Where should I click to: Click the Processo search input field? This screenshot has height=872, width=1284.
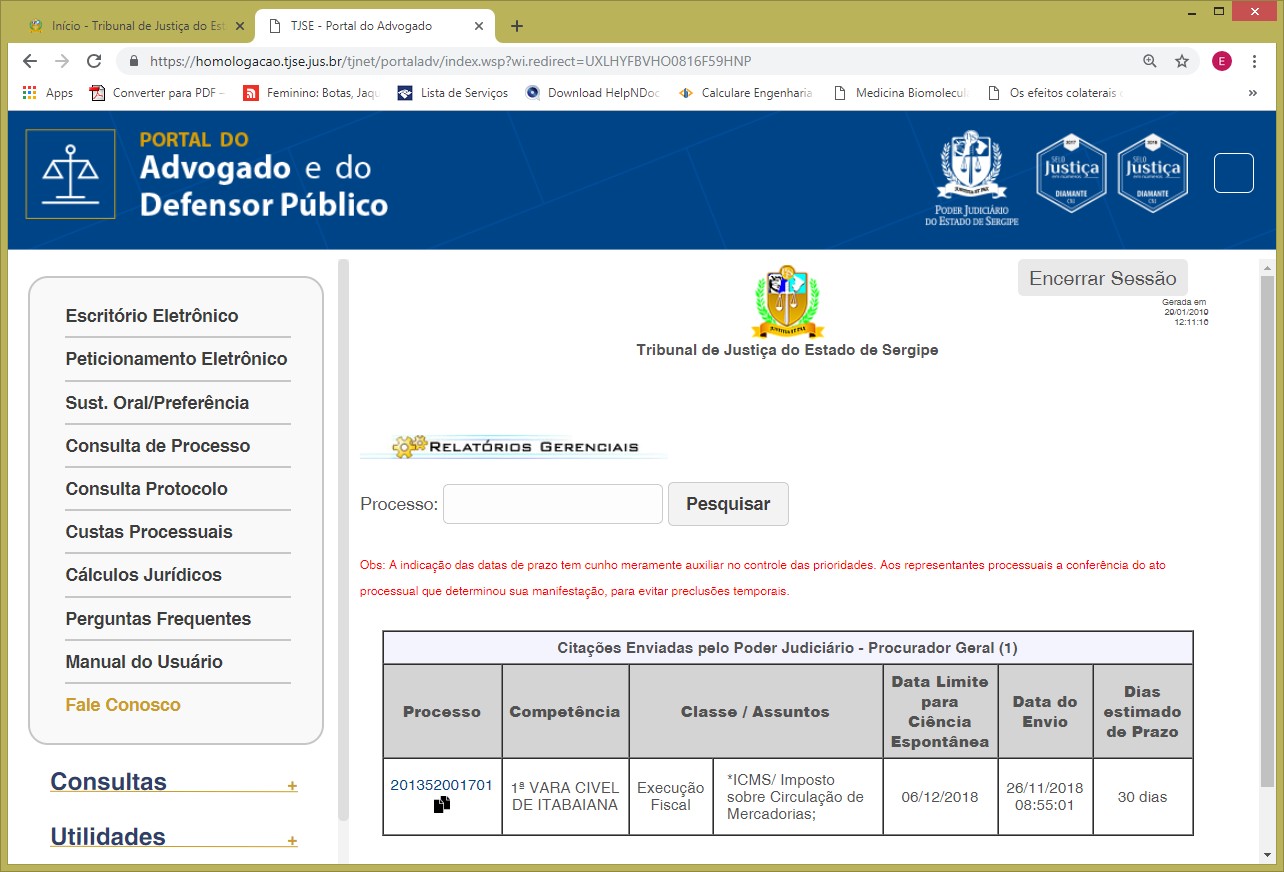pyautogui.click(x=552, y=504)
